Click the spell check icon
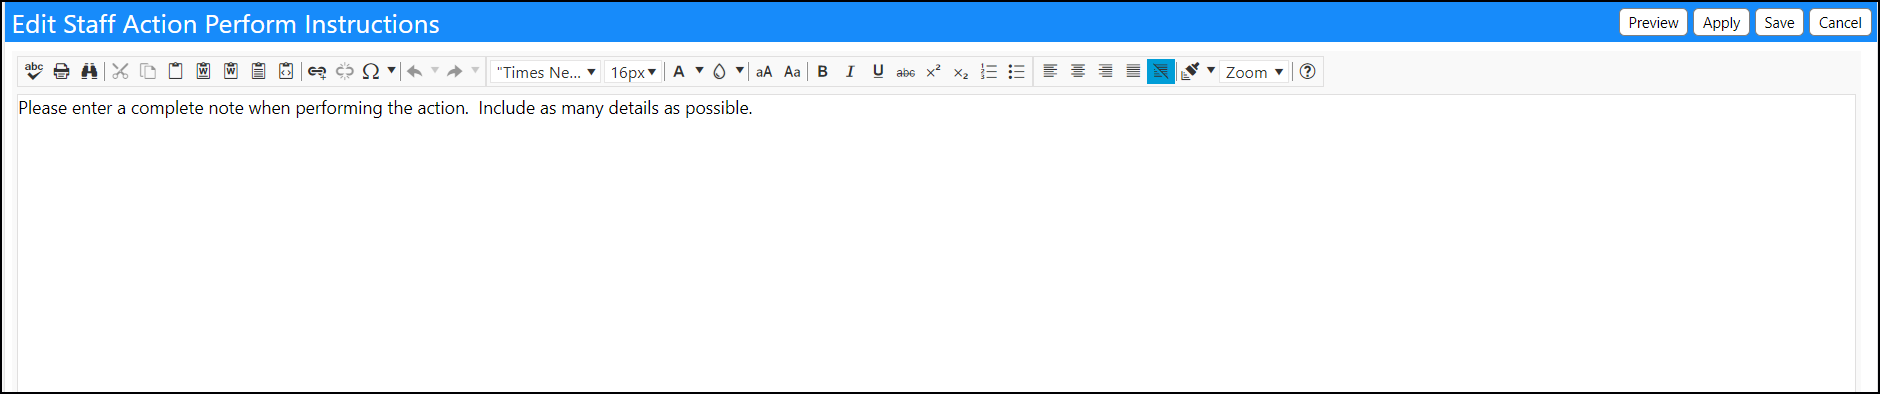Screen dimensions: 1880x394 click(x=34, y=71)
